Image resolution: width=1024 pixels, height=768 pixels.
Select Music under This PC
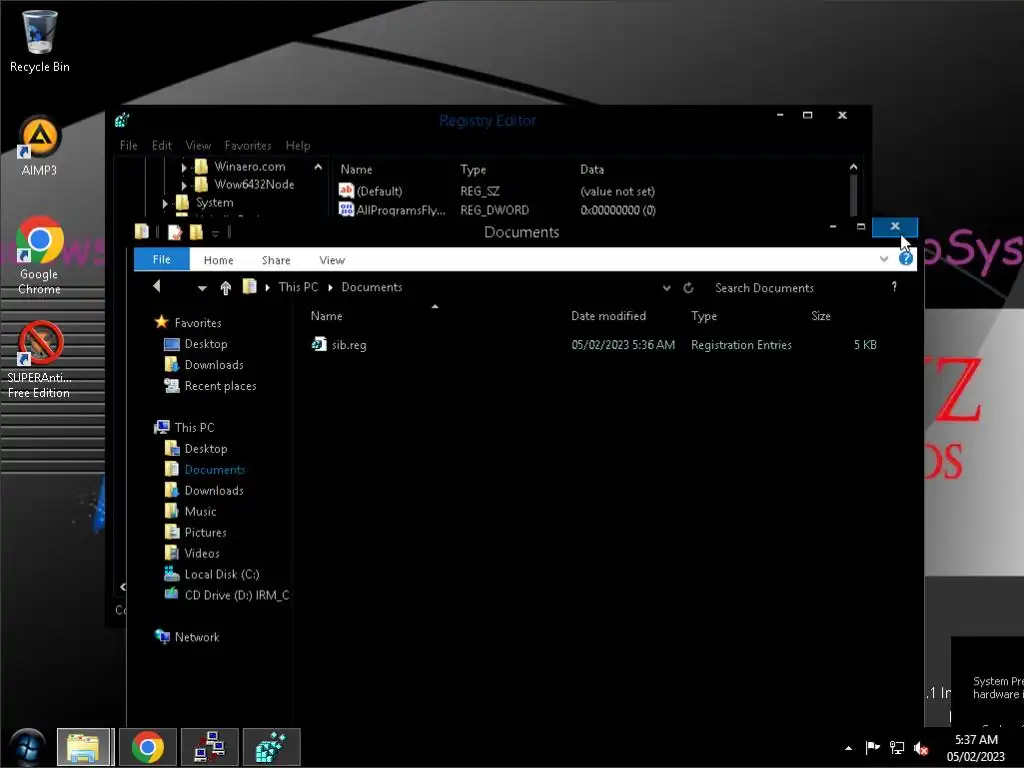point(200,511)
